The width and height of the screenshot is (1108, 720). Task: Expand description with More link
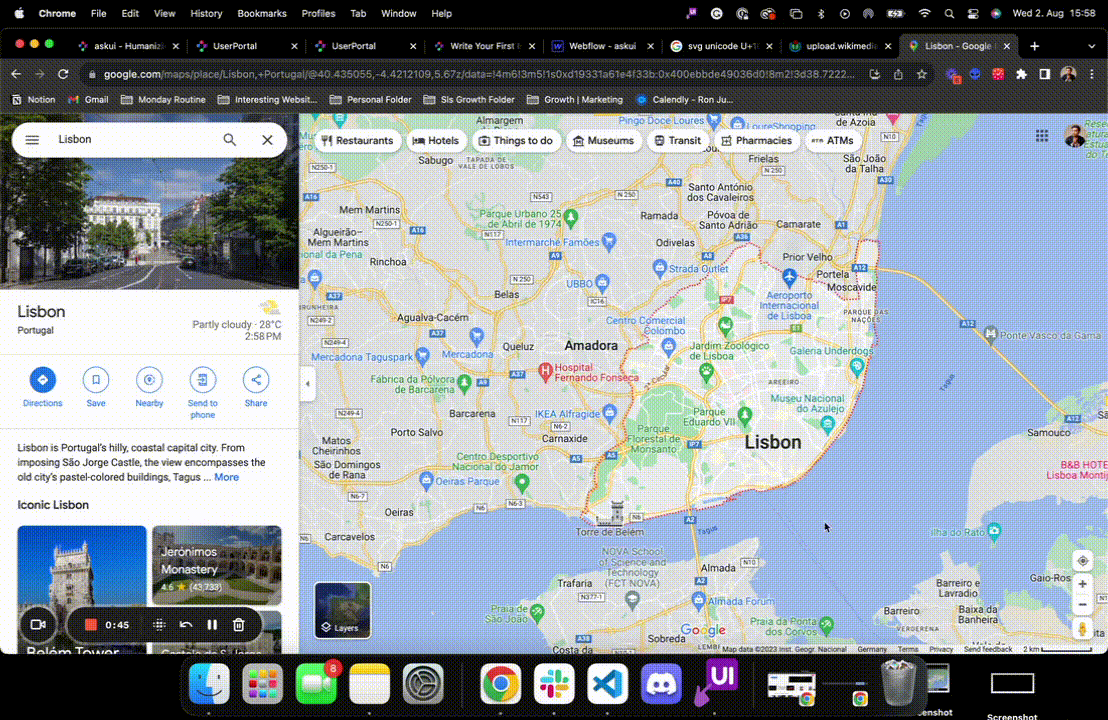[226, 477]
